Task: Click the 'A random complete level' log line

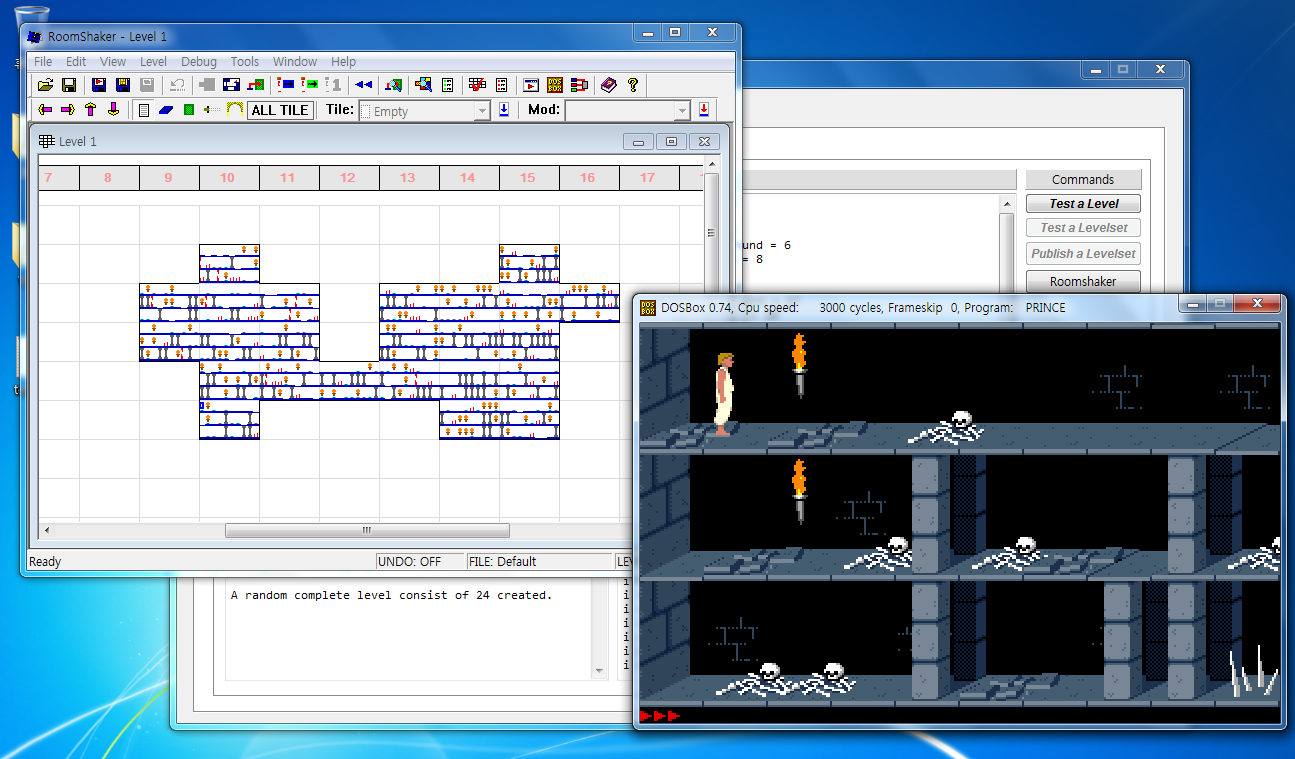Action: (391, 595)
